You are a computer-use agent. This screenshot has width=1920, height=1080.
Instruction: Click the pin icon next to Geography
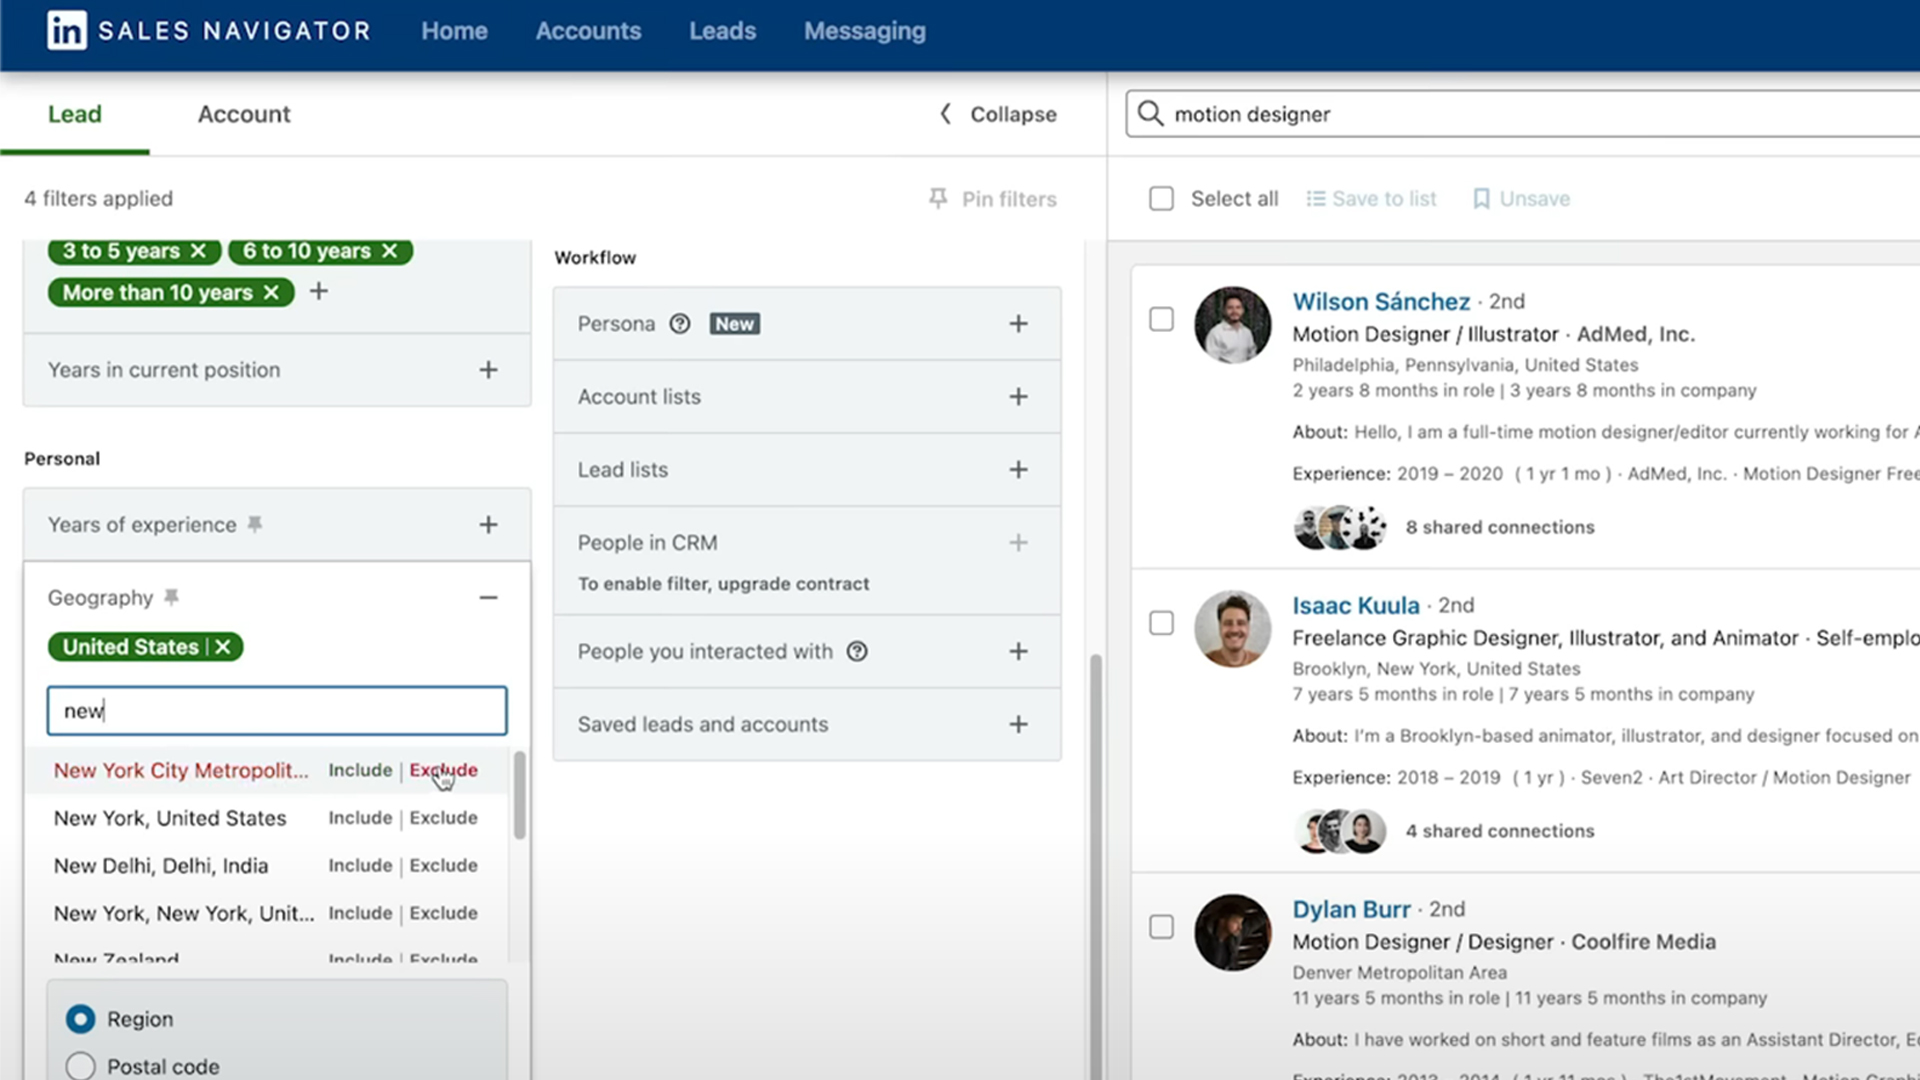click(x=172, y=597)
